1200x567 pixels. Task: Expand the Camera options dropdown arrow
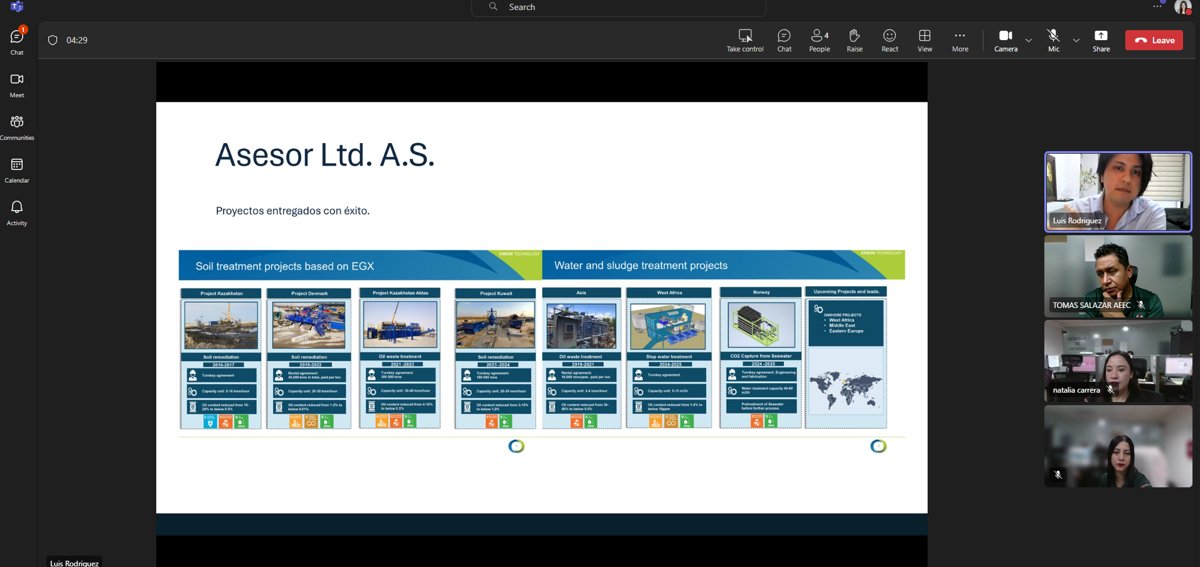coord(1028,40)
